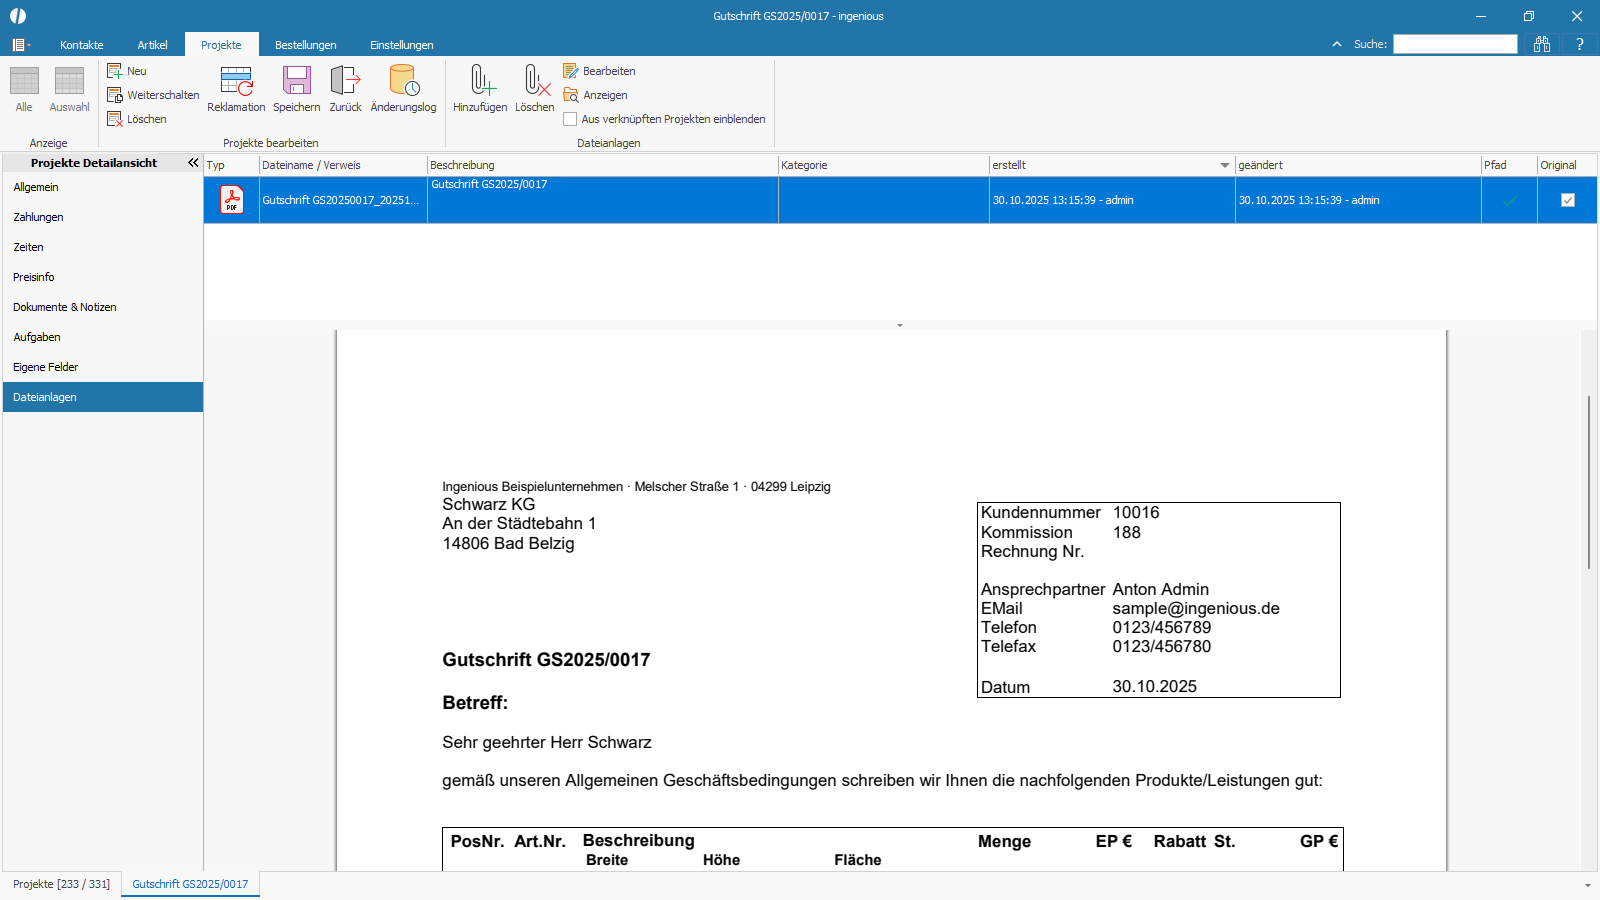Open the Änderungslog
Image resolution: width=1600 pixels, height=900 pixels.
pyautogui.click(x=403, y=82)
